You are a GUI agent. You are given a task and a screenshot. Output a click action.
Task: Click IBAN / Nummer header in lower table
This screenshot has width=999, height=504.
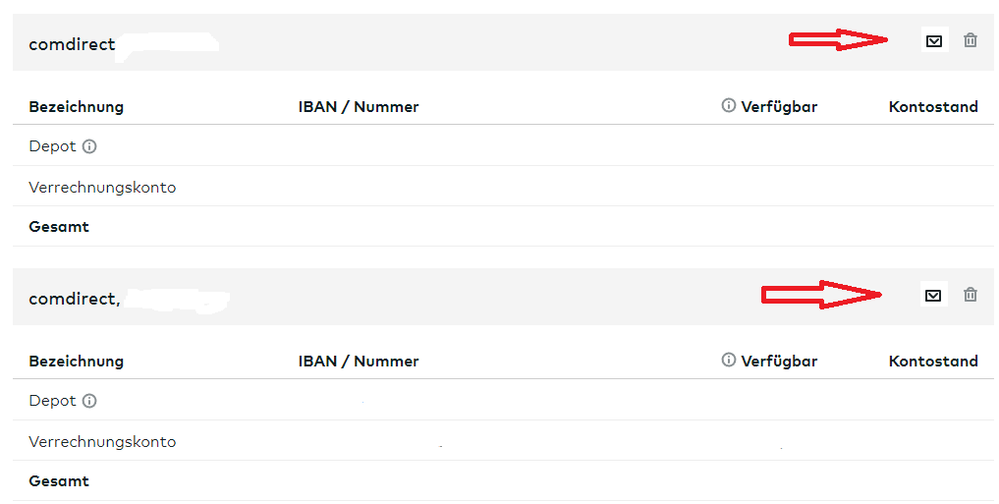click(x=358, y=361)
